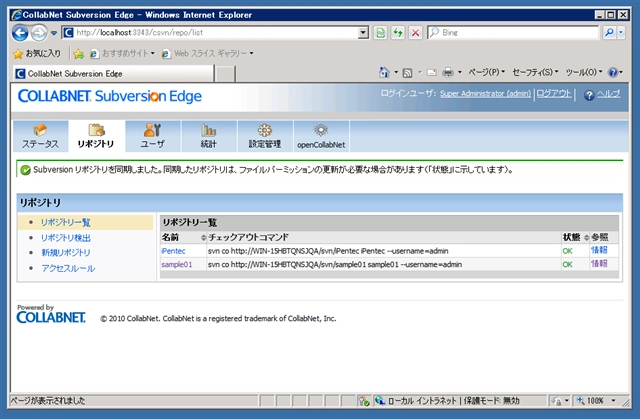Open a new blank browser tab
The image size is (640, 419).
[225, 74]
